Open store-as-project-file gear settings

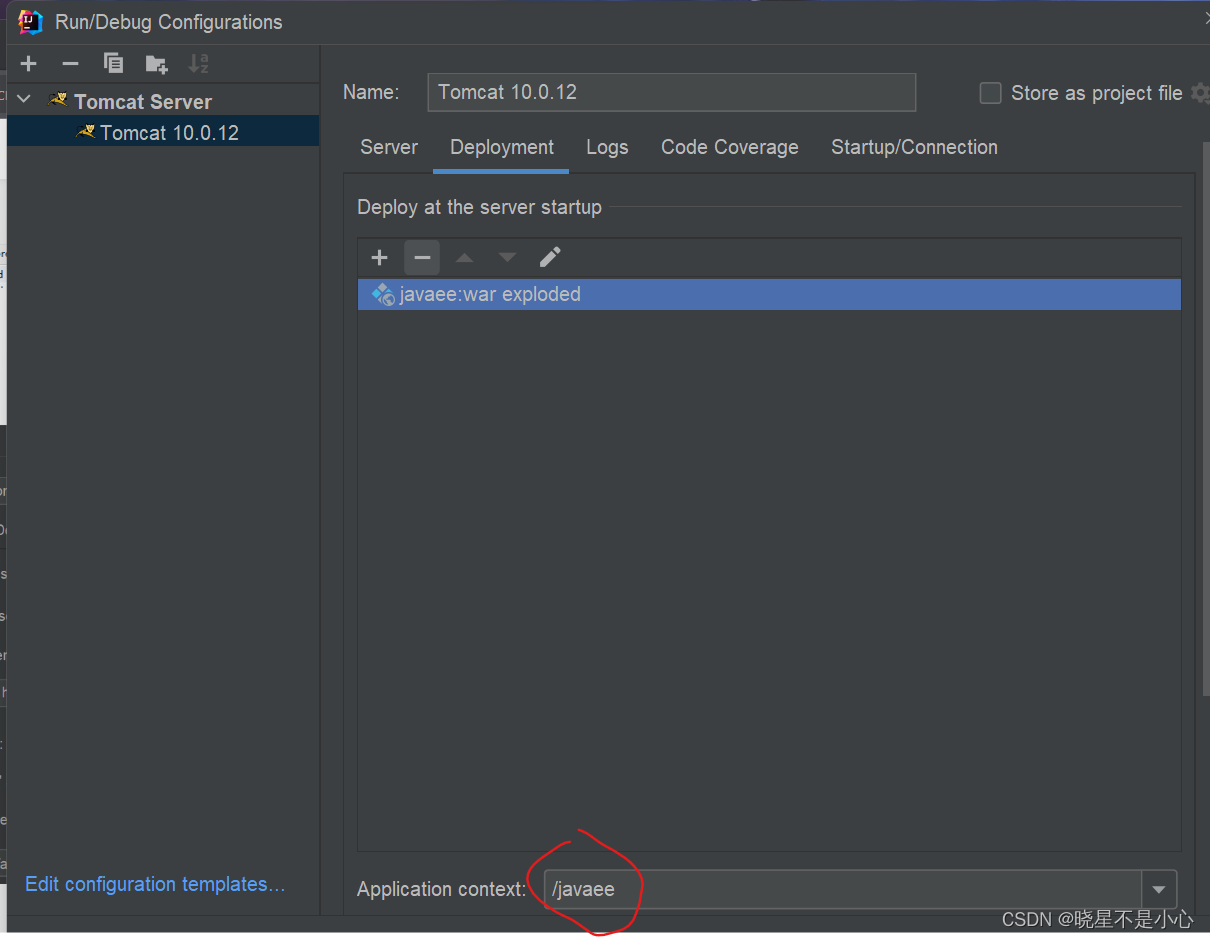(1200, 93)
